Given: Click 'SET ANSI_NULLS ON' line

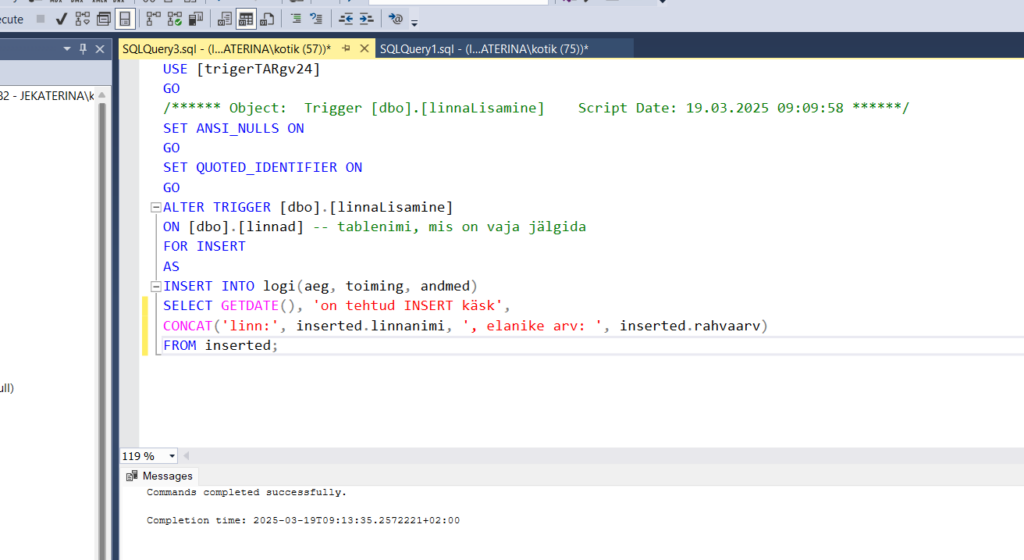Looking at the screenshot, I should click(x=233, y=129).
